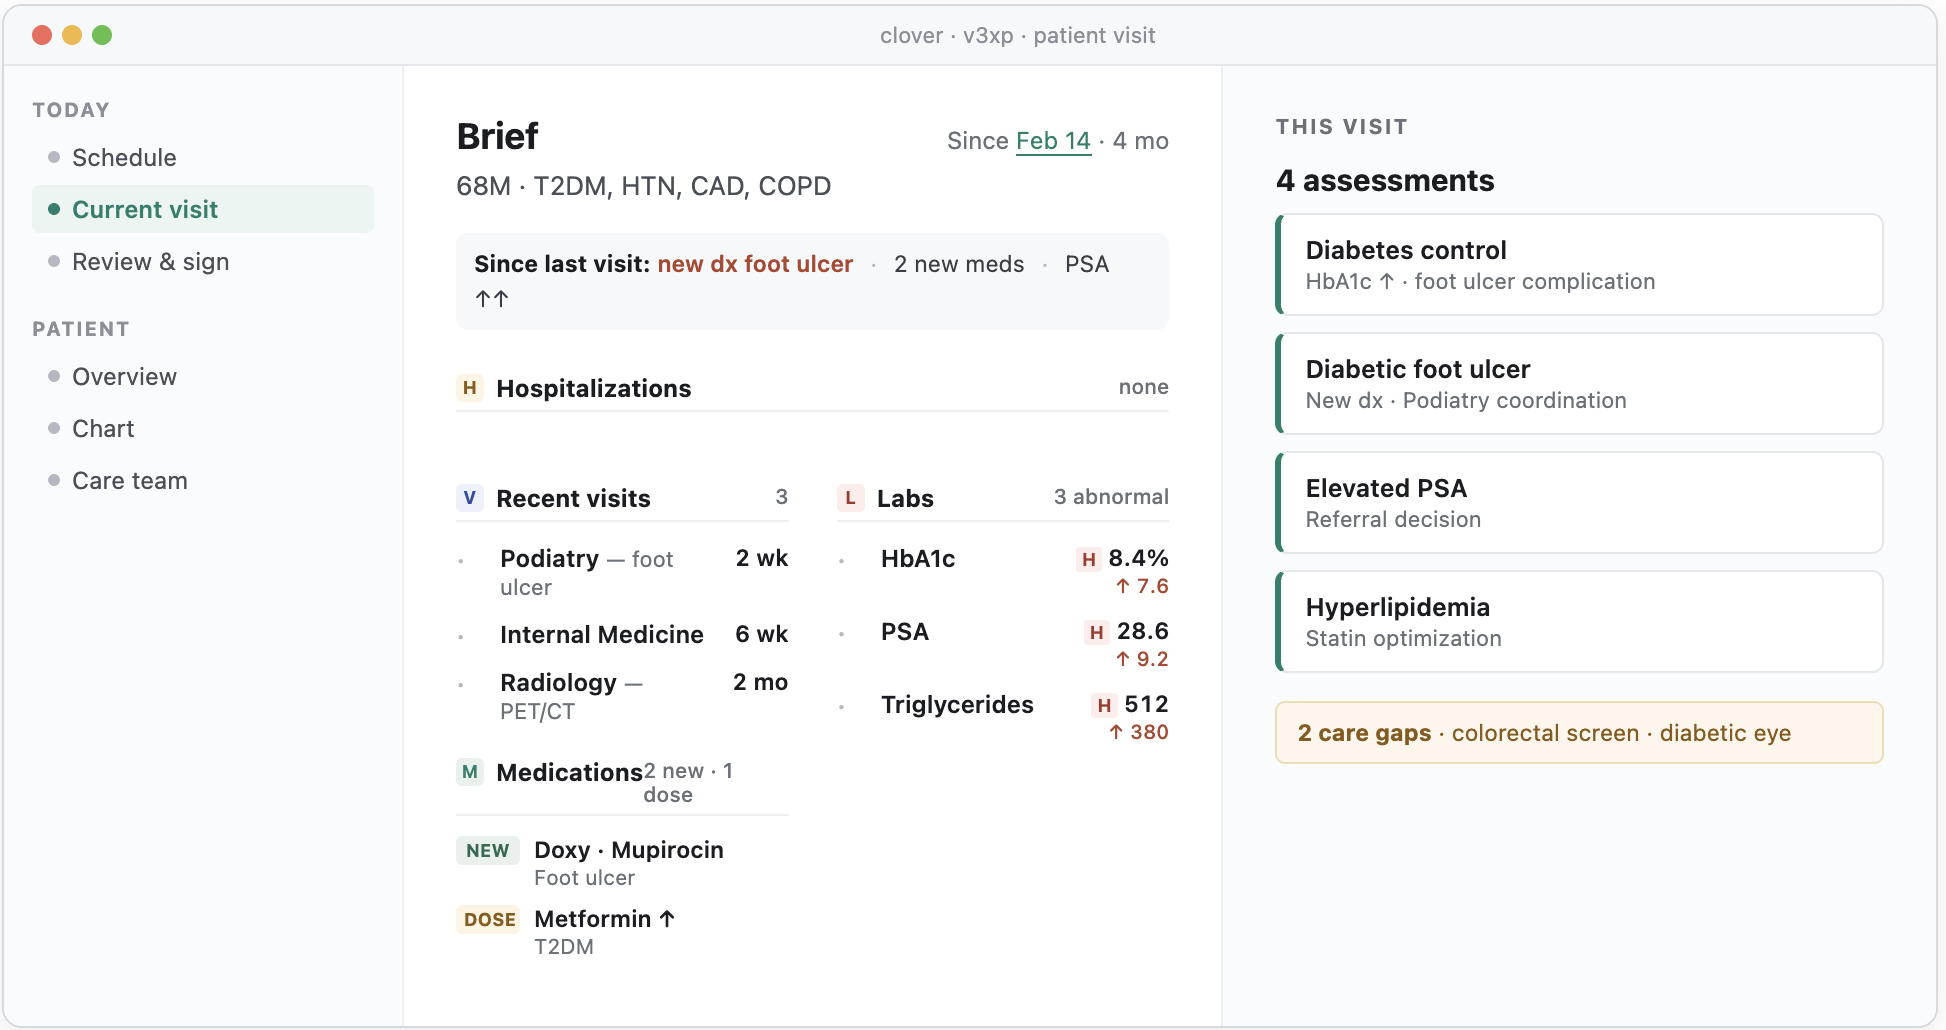This screenshot has height=1030, width=1946.
Task: Open the Diabetic foot ulcer assessment card
Action: tap(1579, 384)
